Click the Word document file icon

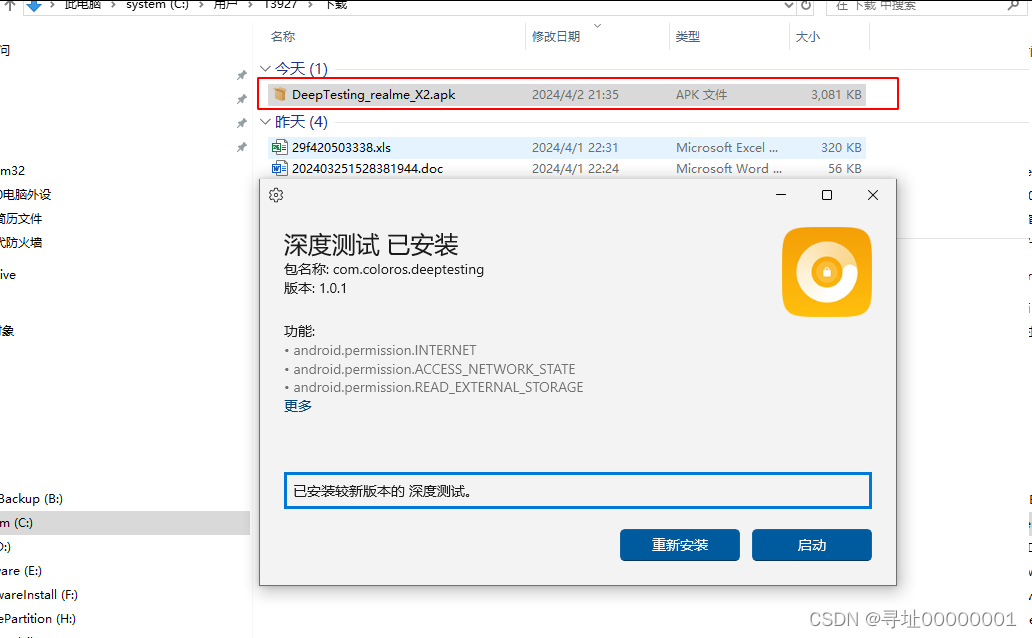280,168
